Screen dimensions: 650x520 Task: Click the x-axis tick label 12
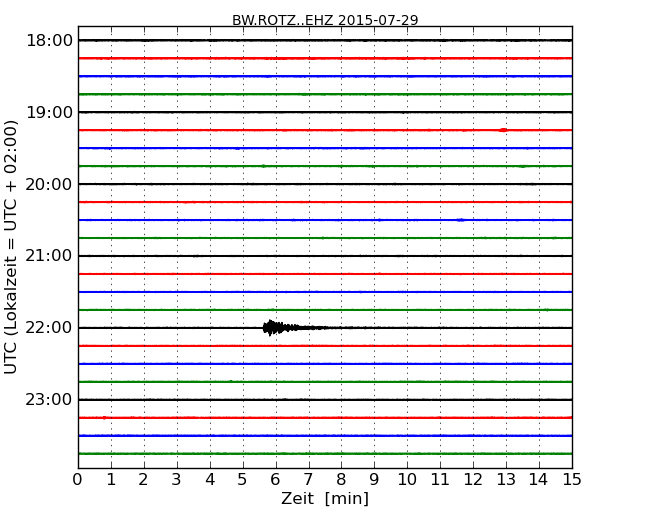coord(473,480)
